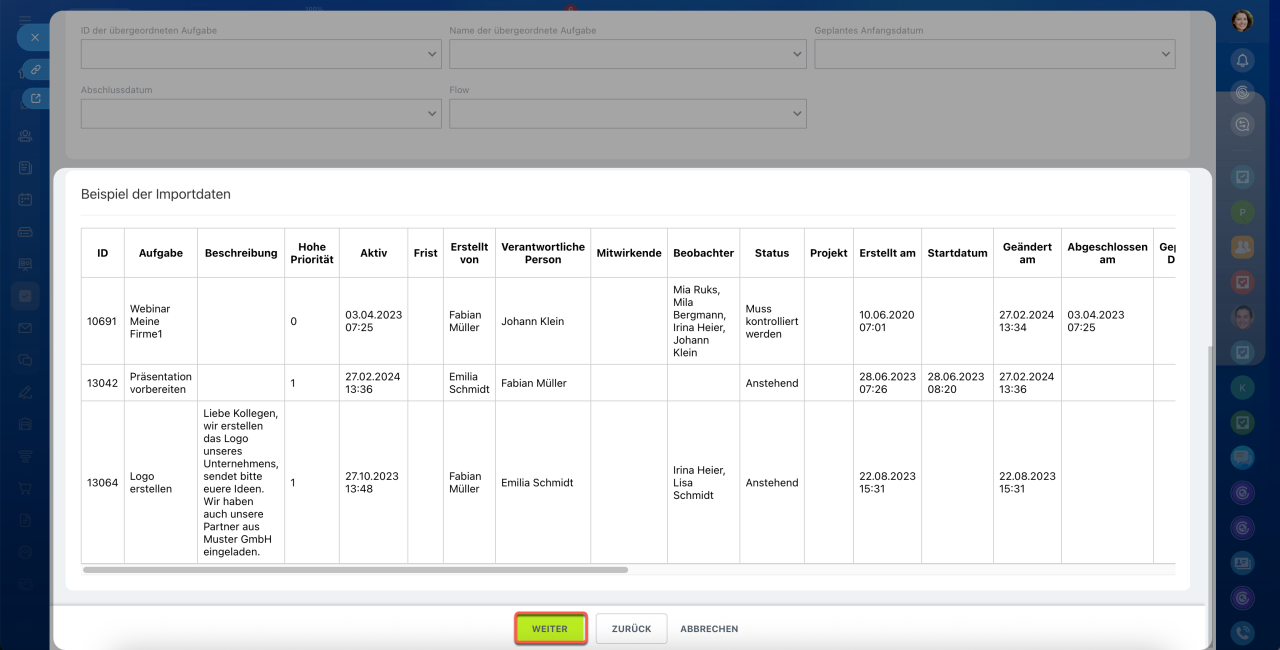The width and height of the screenshot is (1280, 650).
Task: Click the notifications bell icon
Action: point(1242,60)
